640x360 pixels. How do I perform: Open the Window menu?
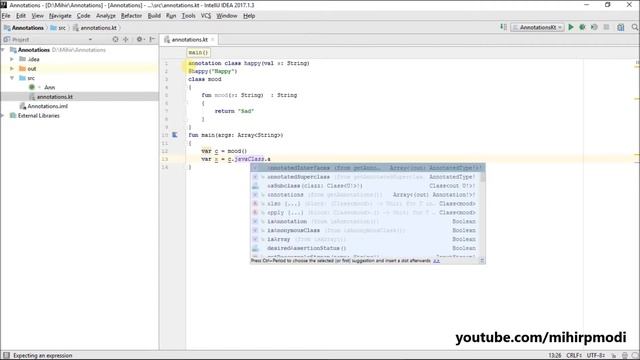(x=227, y=16)
